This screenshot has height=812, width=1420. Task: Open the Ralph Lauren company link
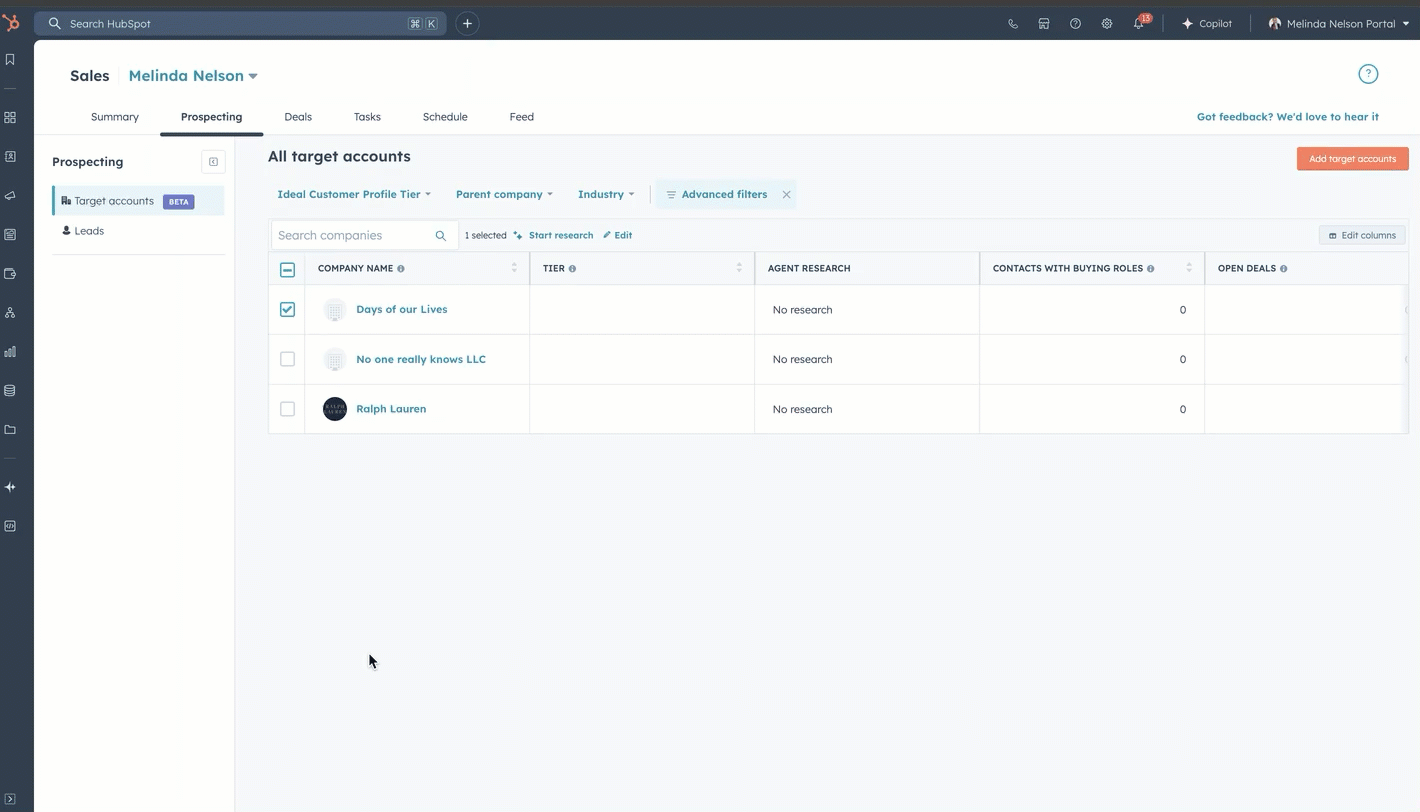[391, 409]
